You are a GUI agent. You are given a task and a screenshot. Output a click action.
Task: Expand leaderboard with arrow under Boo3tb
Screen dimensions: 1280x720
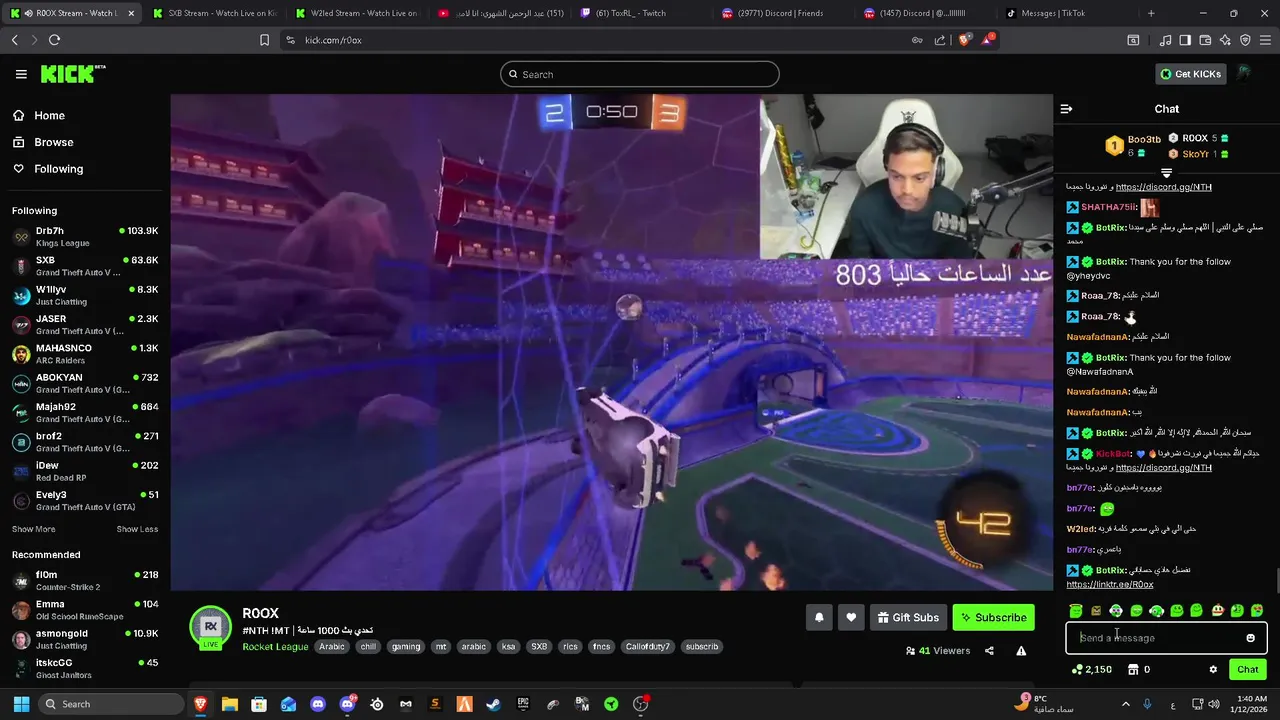(x=1166, y=174)
